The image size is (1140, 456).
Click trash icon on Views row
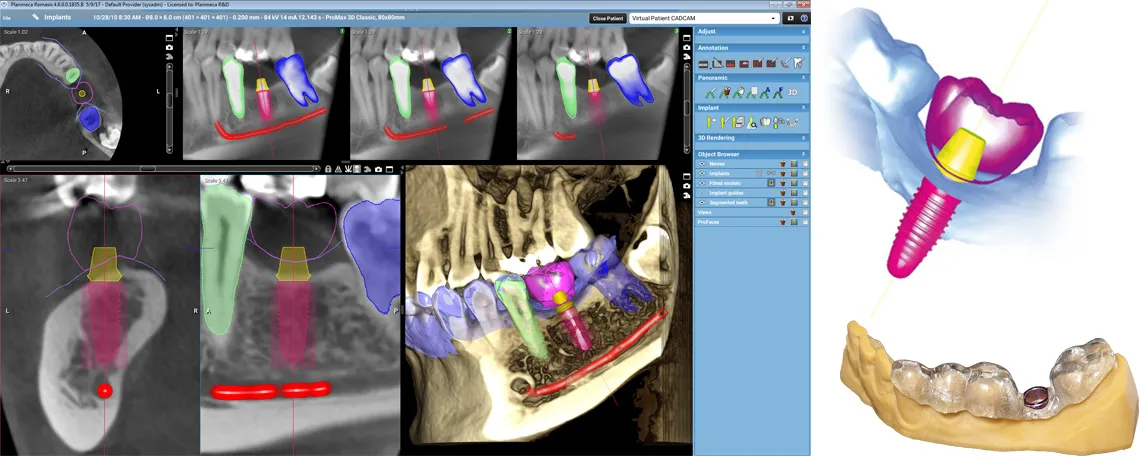click(793, 212)
